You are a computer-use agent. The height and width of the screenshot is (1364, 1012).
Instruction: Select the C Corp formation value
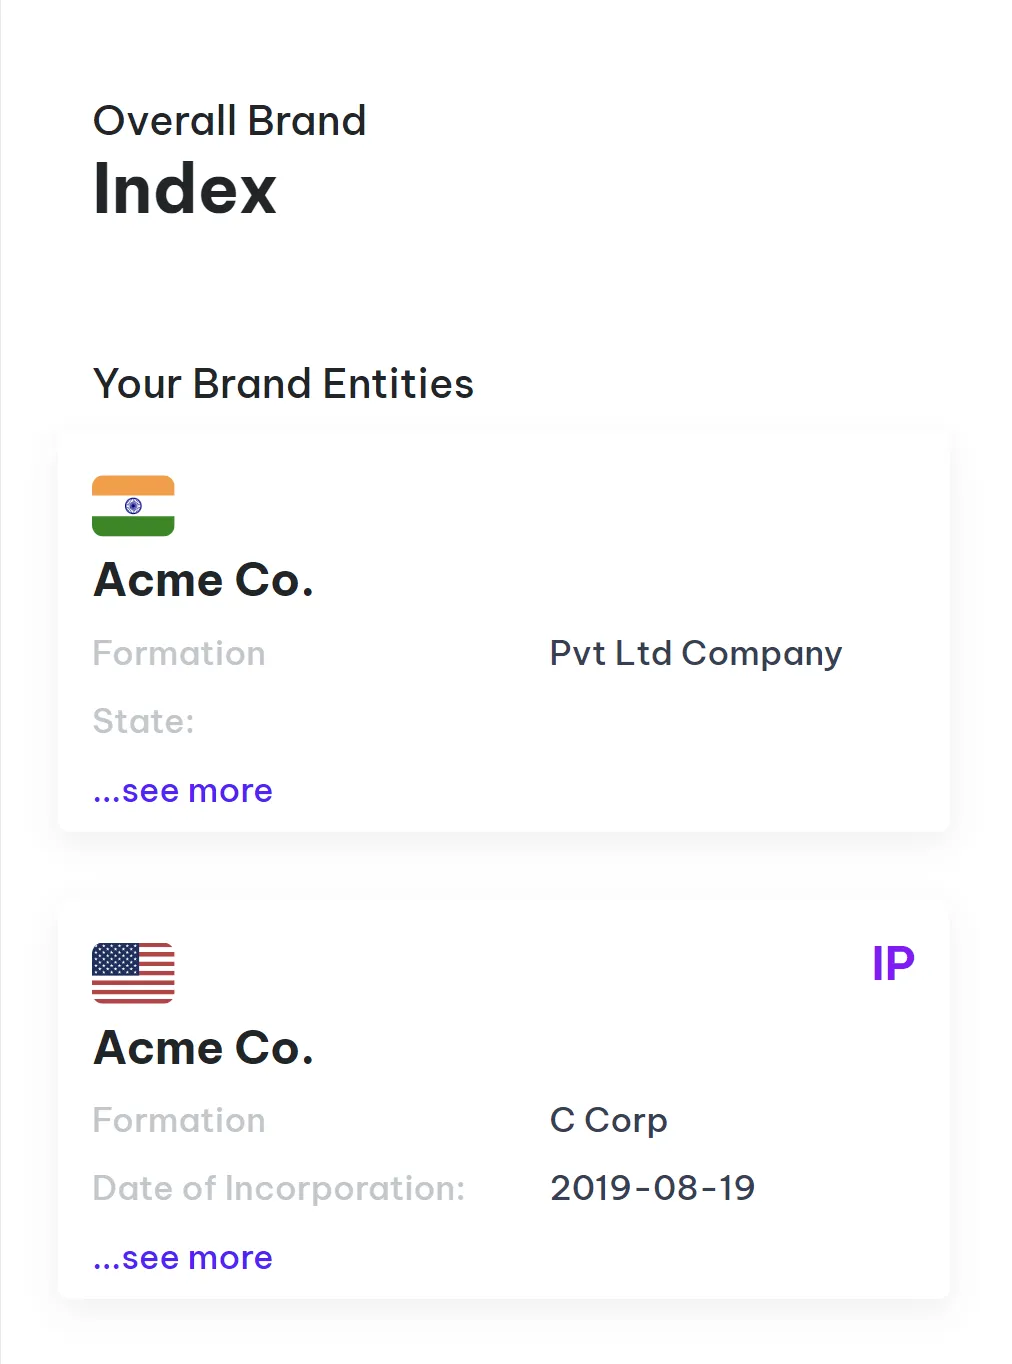point(608,1121)
